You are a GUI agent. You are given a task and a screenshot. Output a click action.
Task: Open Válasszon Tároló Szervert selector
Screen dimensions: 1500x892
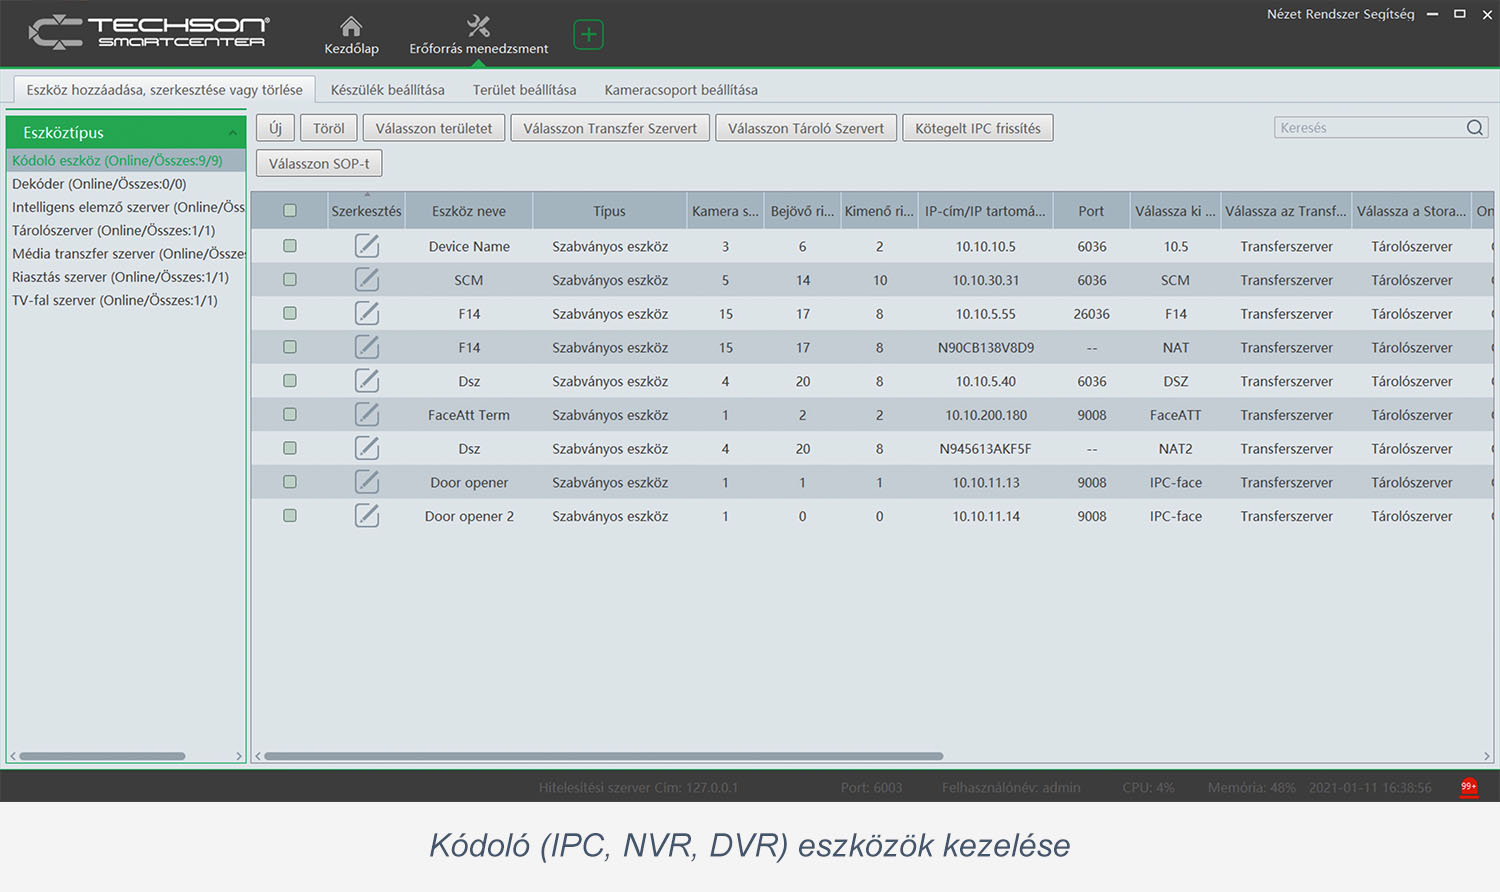(x=805, y=128)
